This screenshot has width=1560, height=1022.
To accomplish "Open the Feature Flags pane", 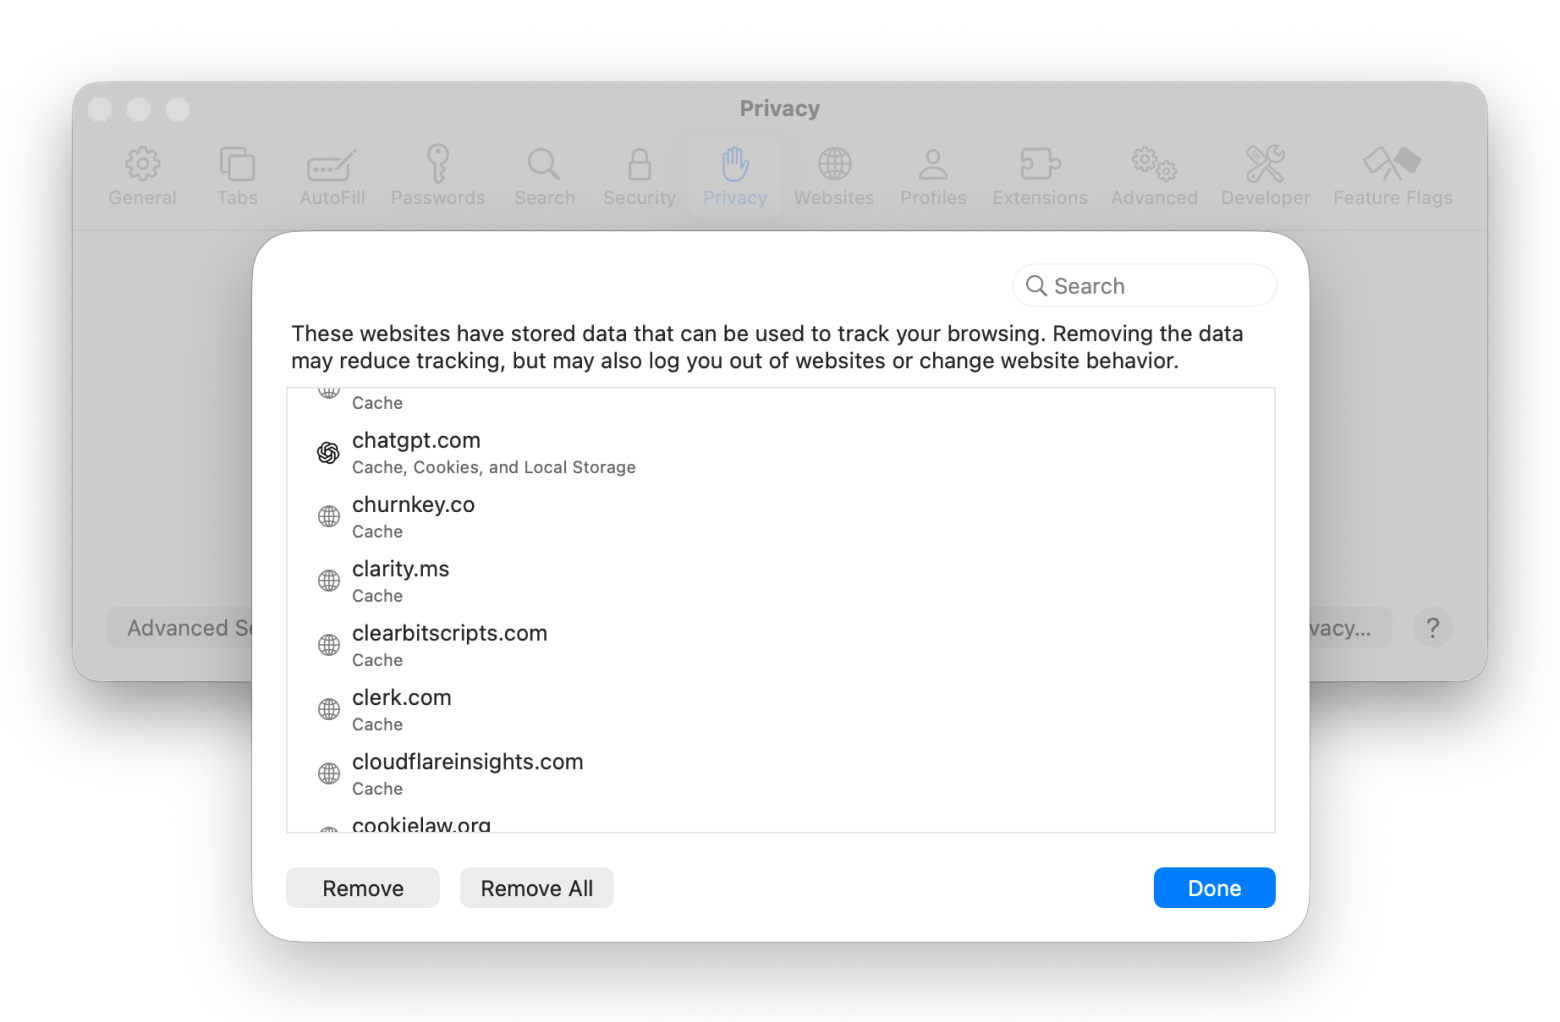I will pos(1391,175).
